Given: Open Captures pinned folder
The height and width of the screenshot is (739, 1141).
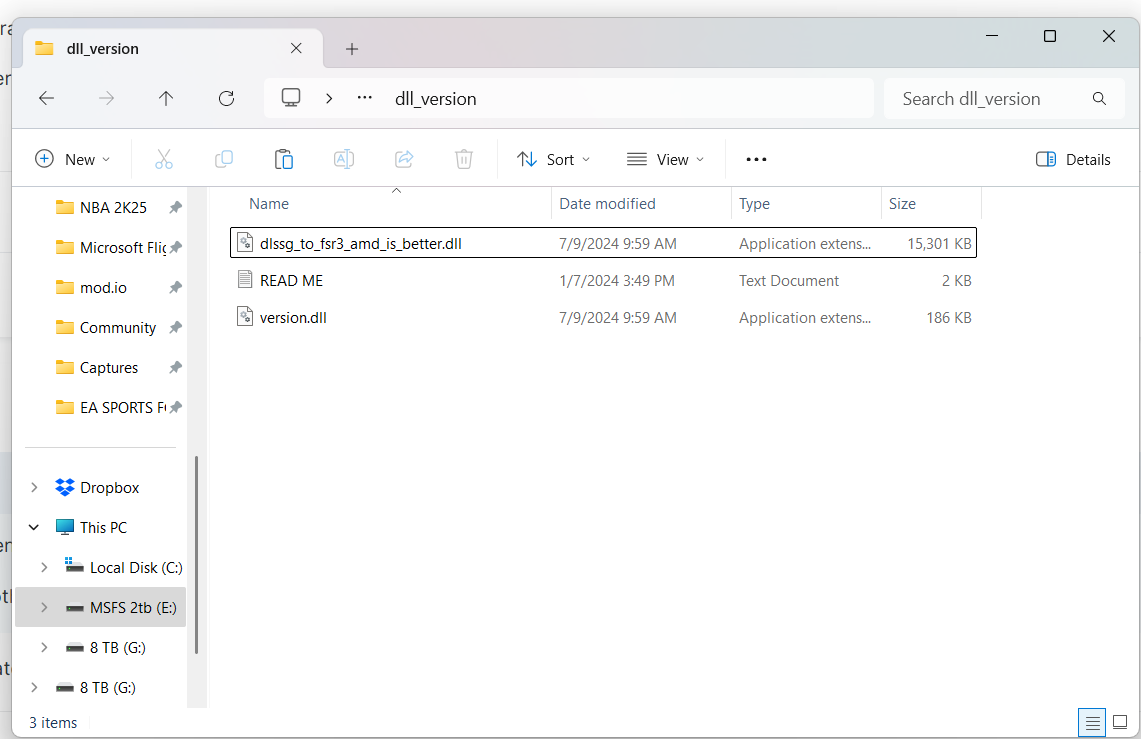Looking at the screenshot, I should pos(108,367).
